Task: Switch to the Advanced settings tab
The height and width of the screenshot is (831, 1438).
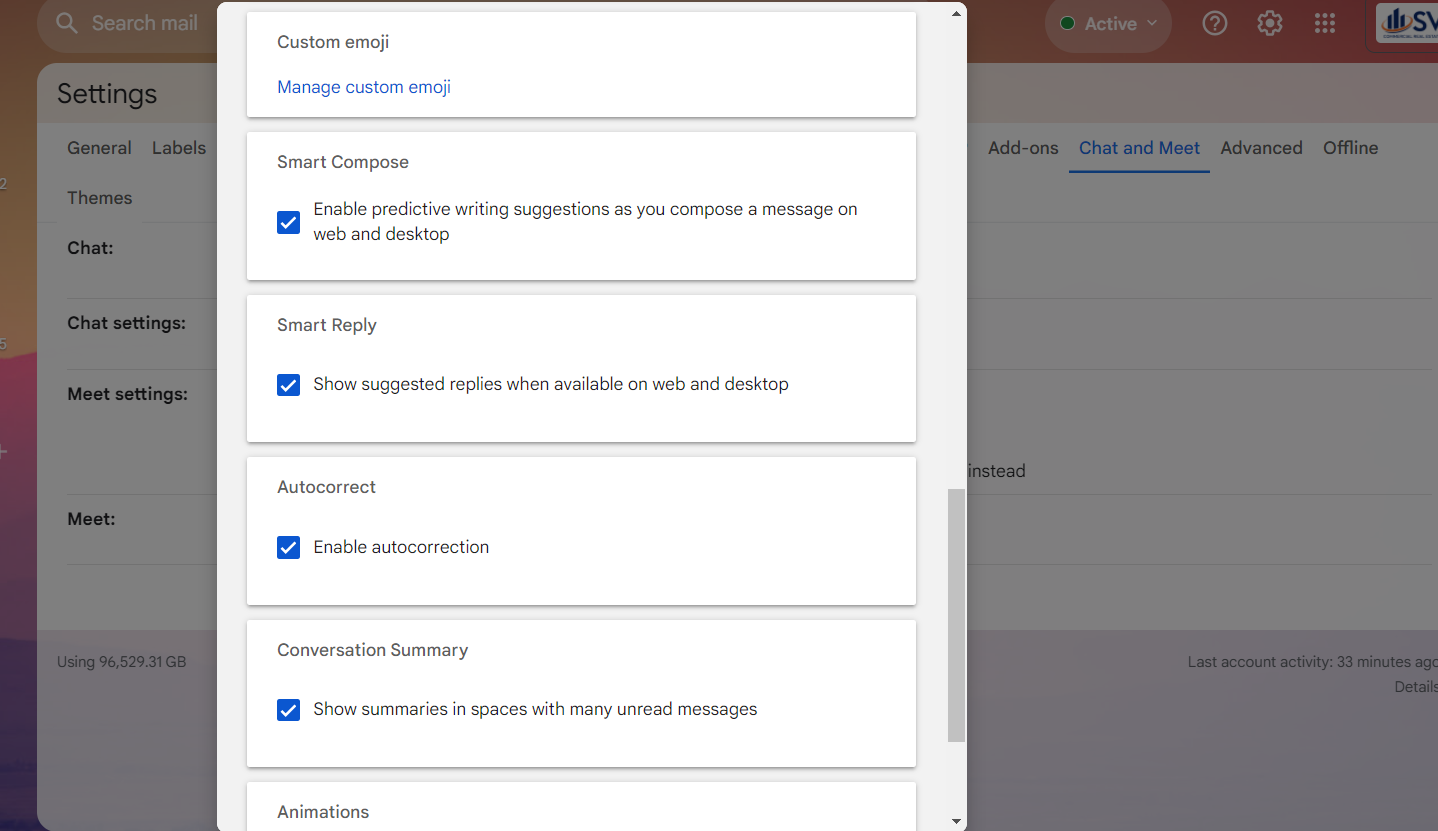Action: click(1261, 148)
